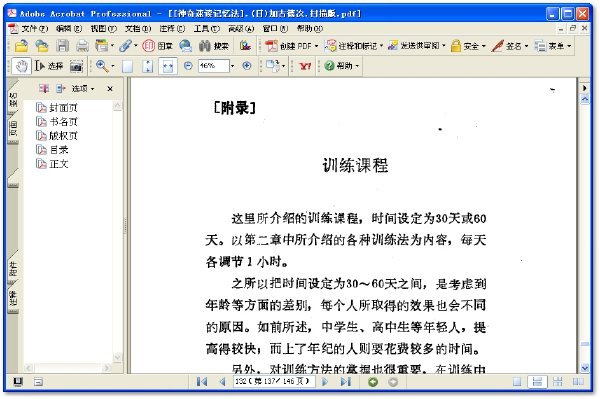Image resolution: width=600 pixels, height=399 pixels.
Task: Click the Actual Size page icon
Action: [x=127, y=66]
